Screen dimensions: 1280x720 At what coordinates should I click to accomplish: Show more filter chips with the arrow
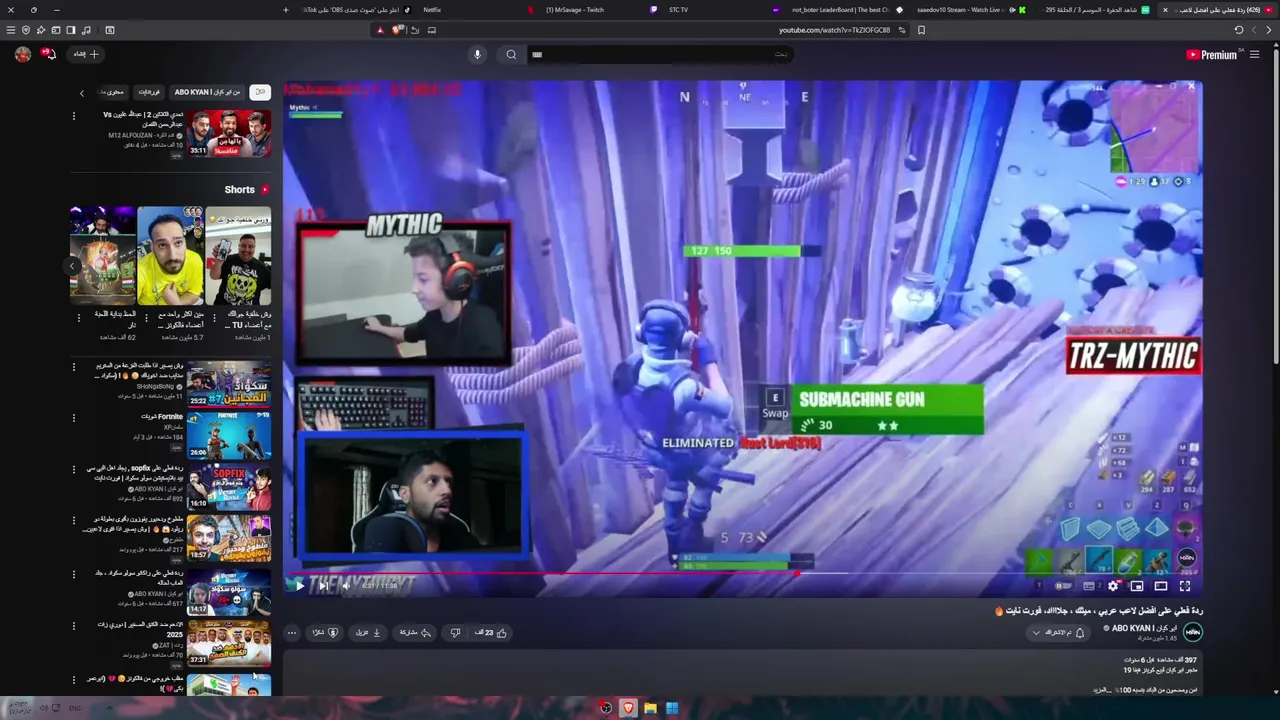[x=82, y=93]
